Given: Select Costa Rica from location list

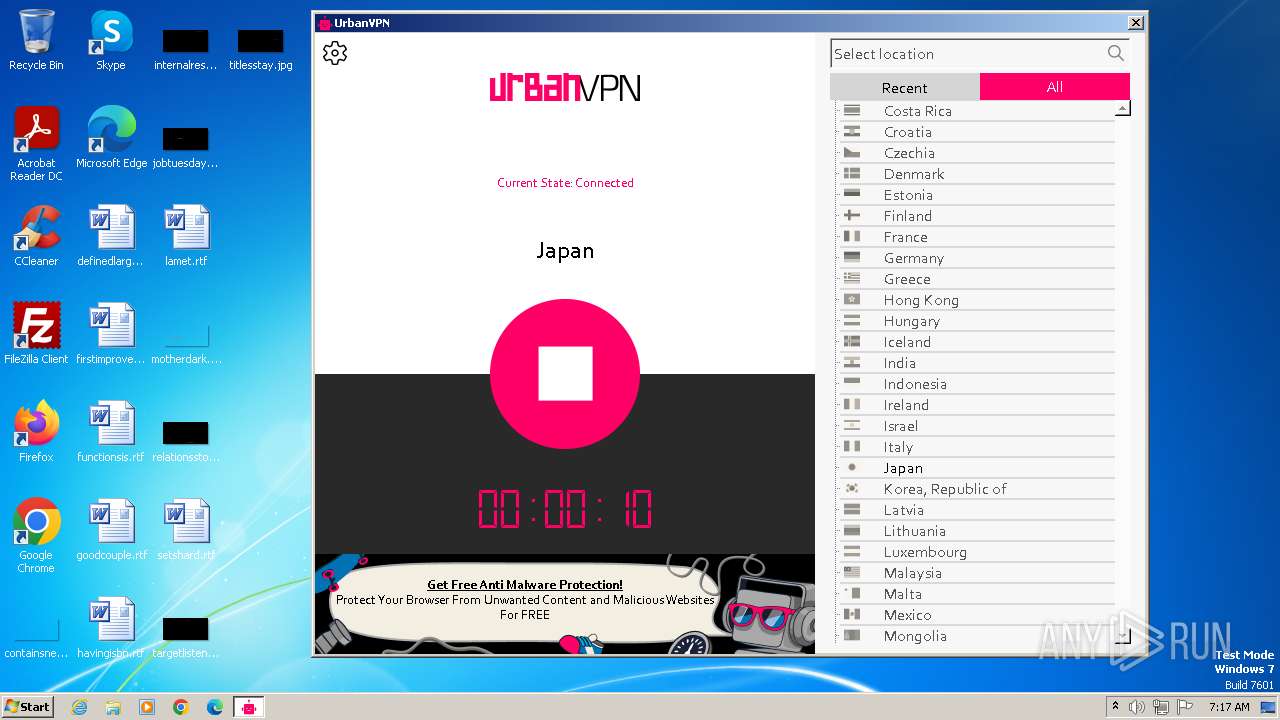Looking at the screenshot, I should (x=975, y=111).
